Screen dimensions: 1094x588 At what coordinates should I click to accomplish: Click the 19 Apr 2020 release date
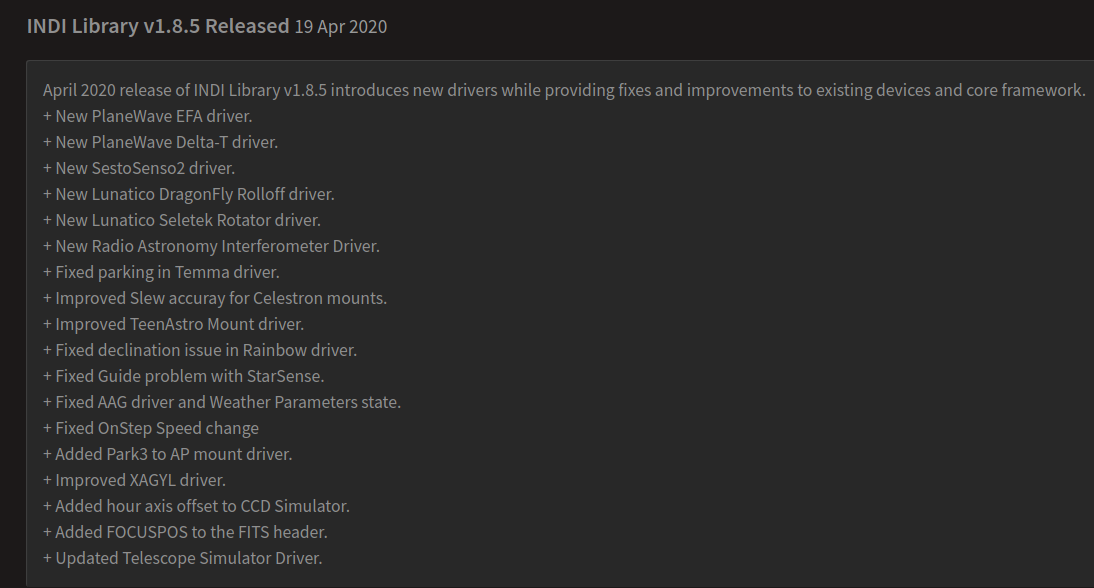340,27
